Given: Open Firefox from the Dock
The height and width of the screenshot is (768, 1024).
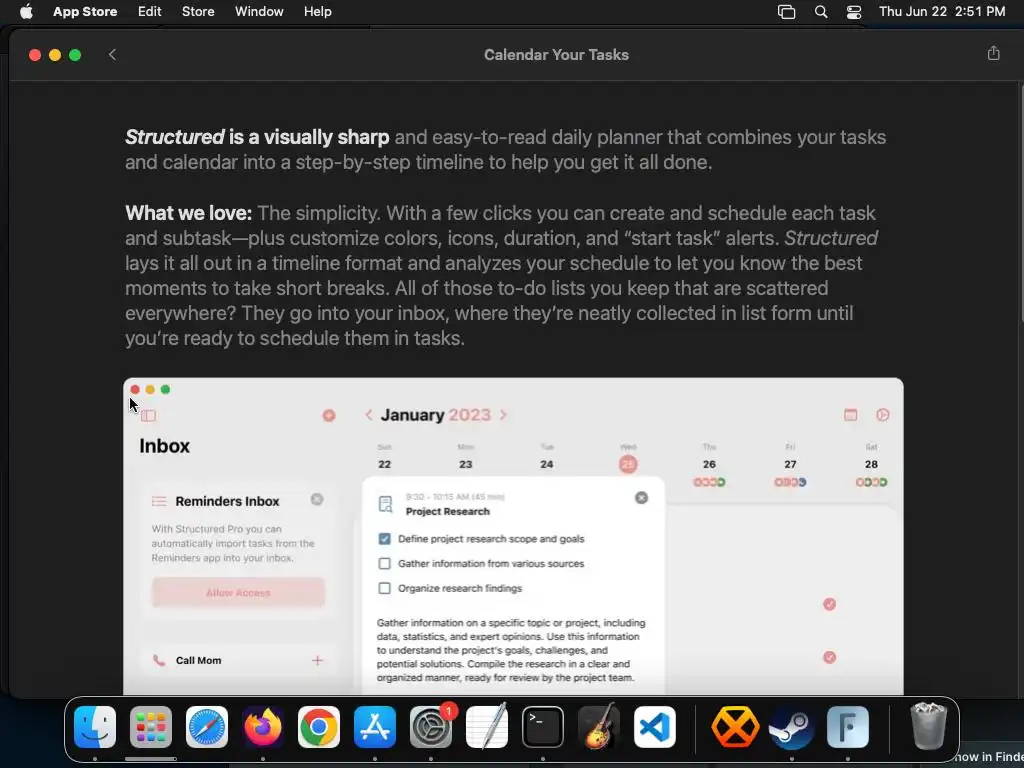Looking at the screenshot, I should pos(263,727).
